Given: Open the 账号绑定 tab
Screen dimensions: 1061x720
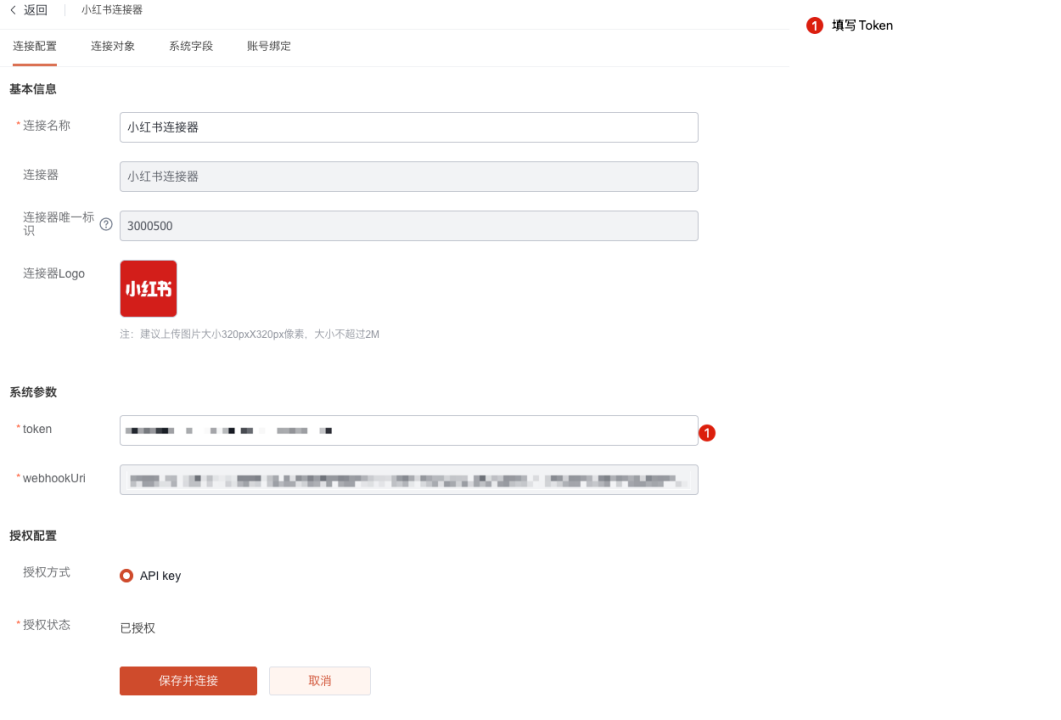Looking at the screenshot, I should tap(269, 46).
